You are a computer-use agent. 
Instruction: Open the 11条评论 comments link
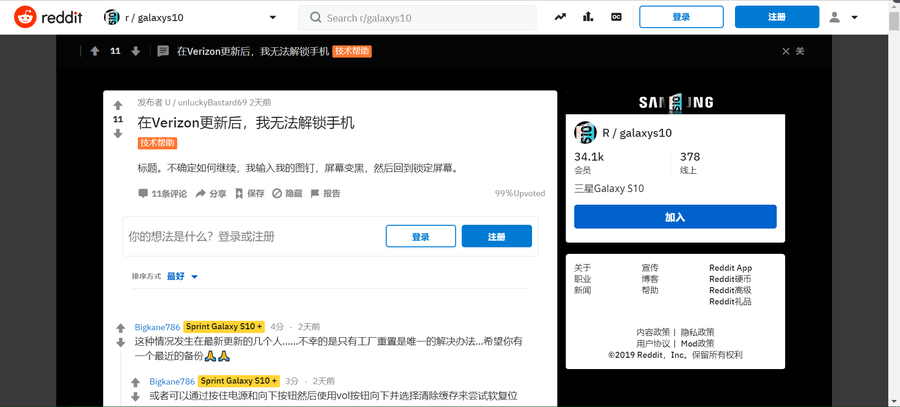[x=162, y=193]
